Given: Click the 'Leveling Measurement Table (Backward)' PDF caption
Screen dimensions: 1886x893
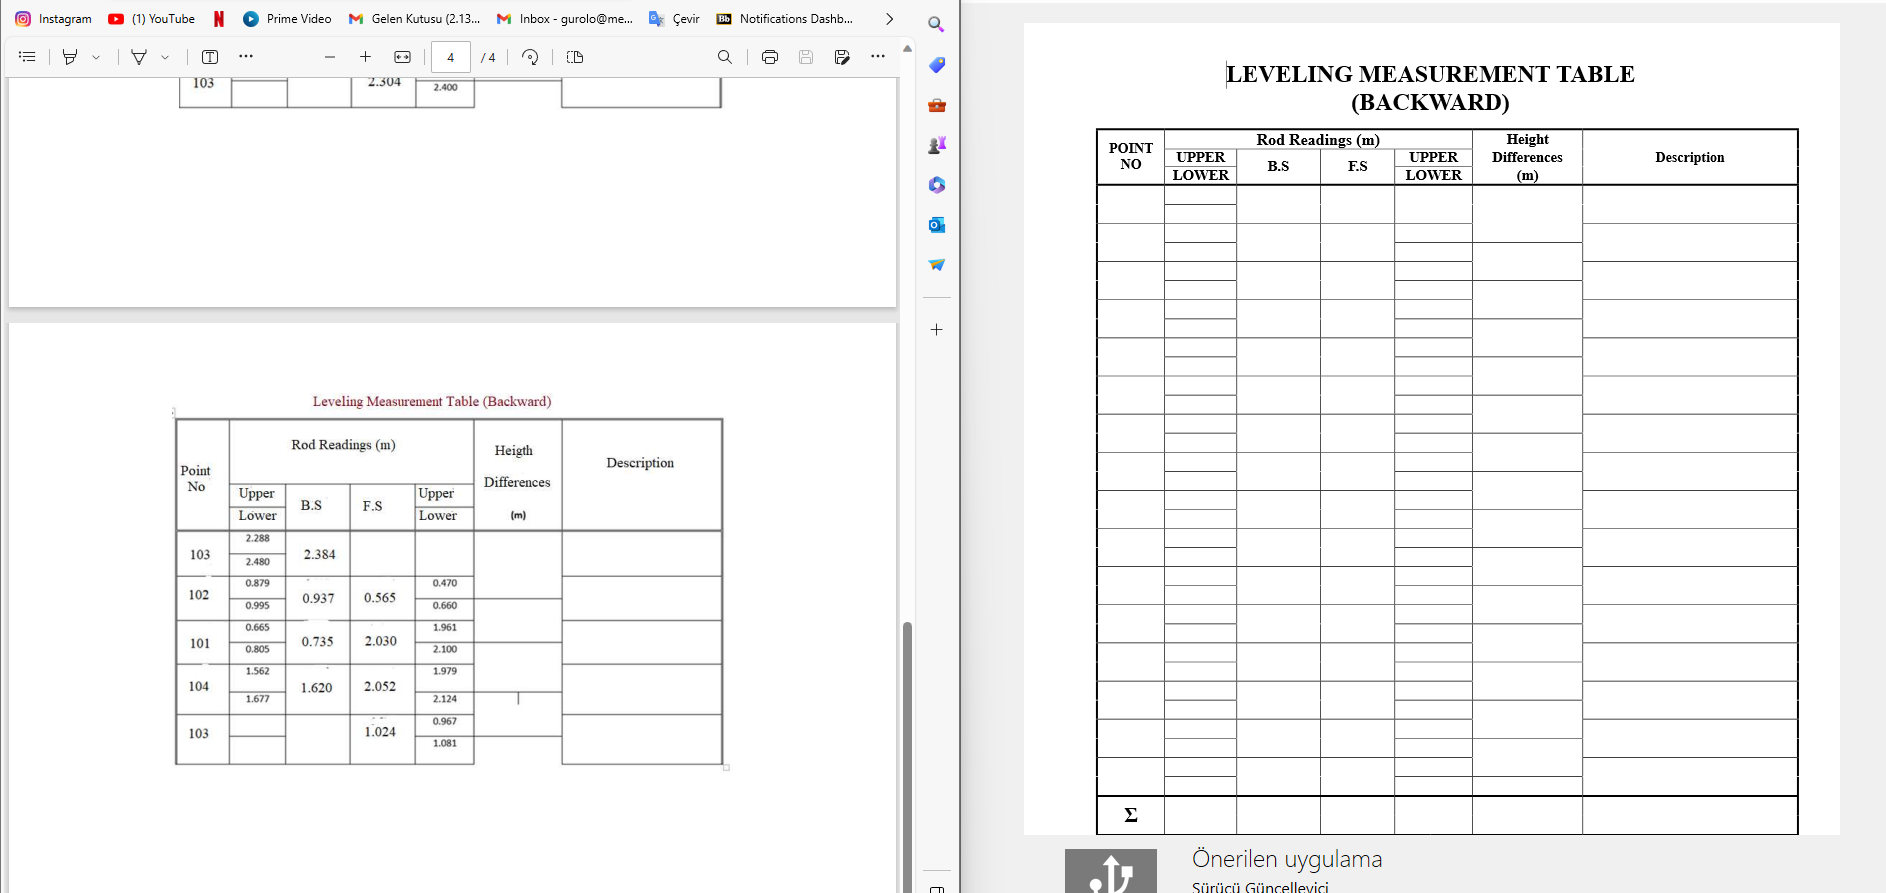Looking at the screenshot, I should pos(432,401).
